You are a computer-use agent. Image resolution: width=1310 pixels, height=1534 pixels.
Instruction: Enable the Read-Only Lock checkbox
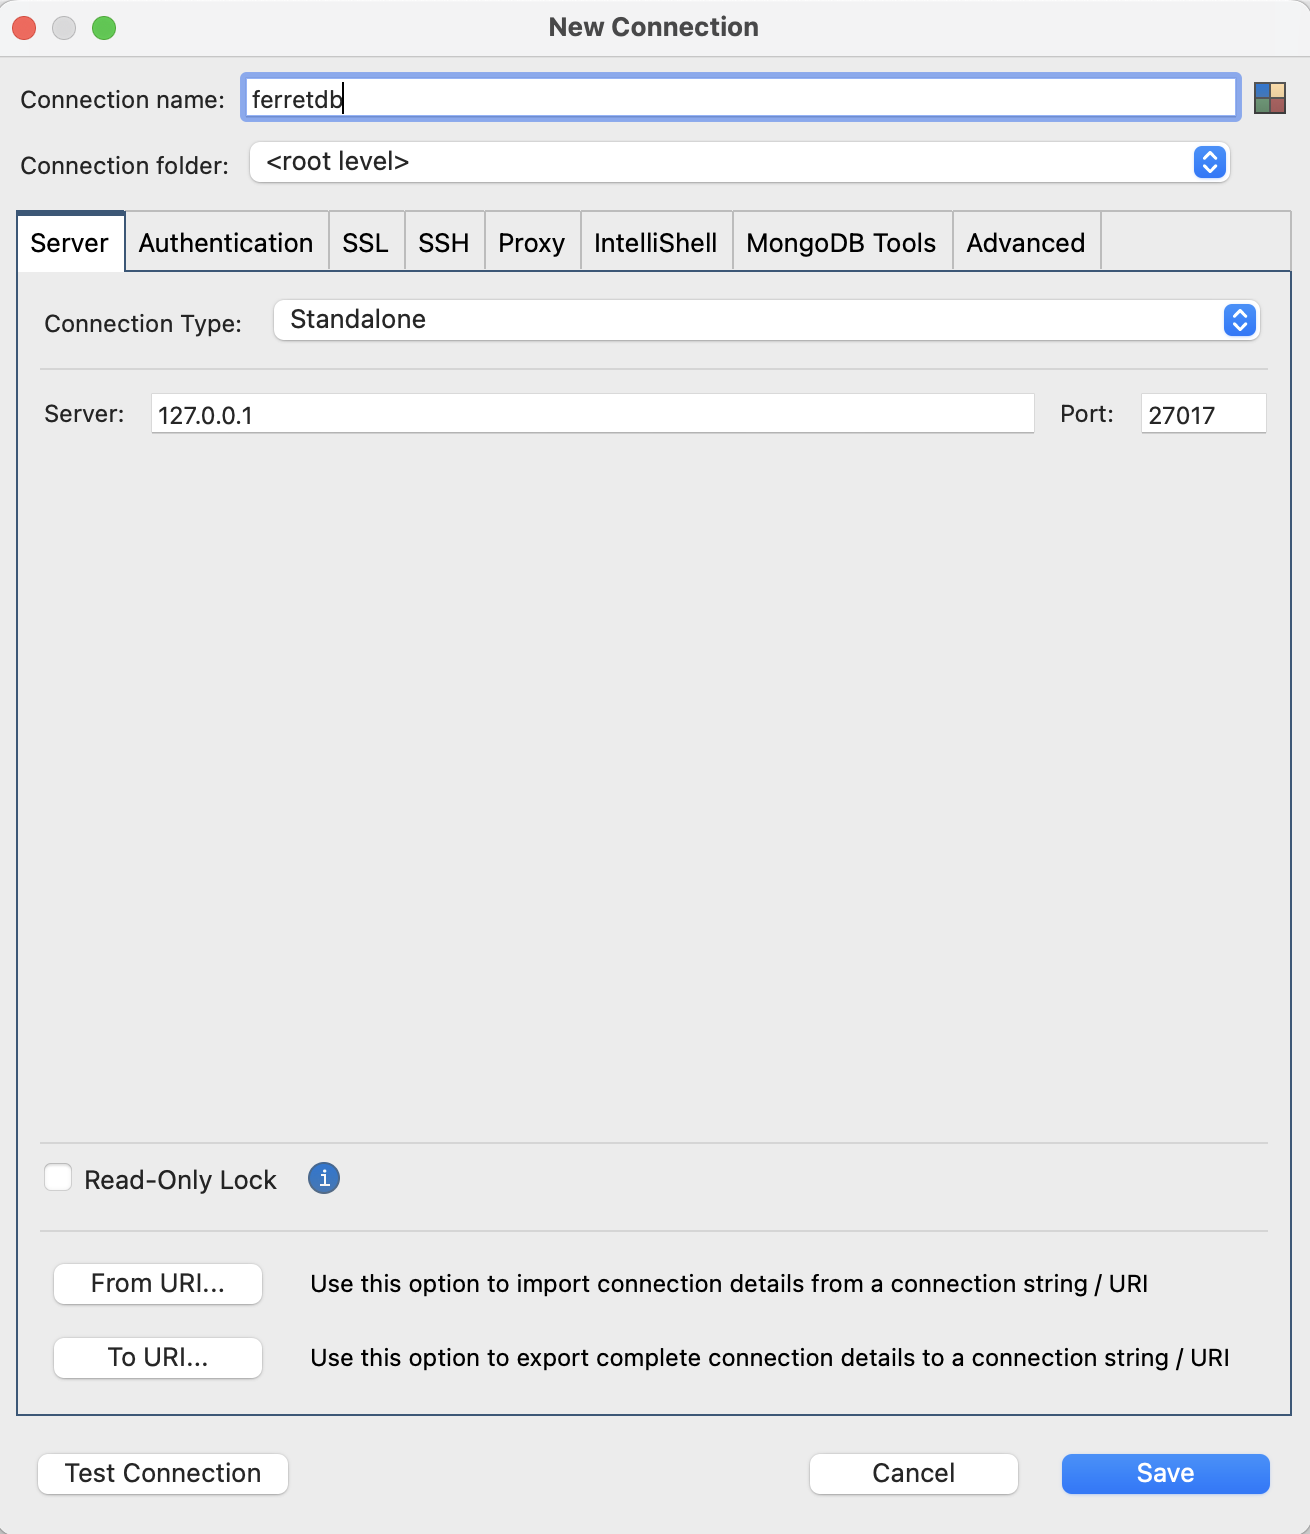[59, 1178]
